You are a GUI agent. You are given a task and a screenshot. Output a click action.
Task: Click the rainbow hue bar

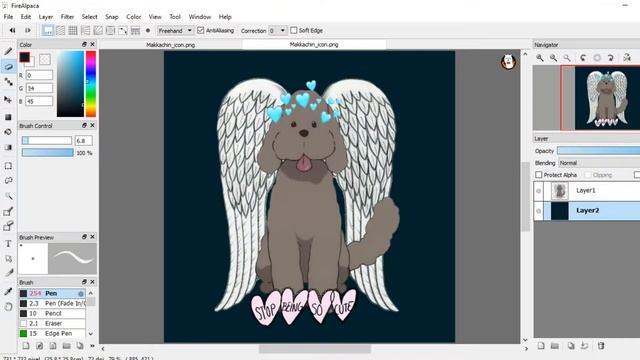pos(91,84)
